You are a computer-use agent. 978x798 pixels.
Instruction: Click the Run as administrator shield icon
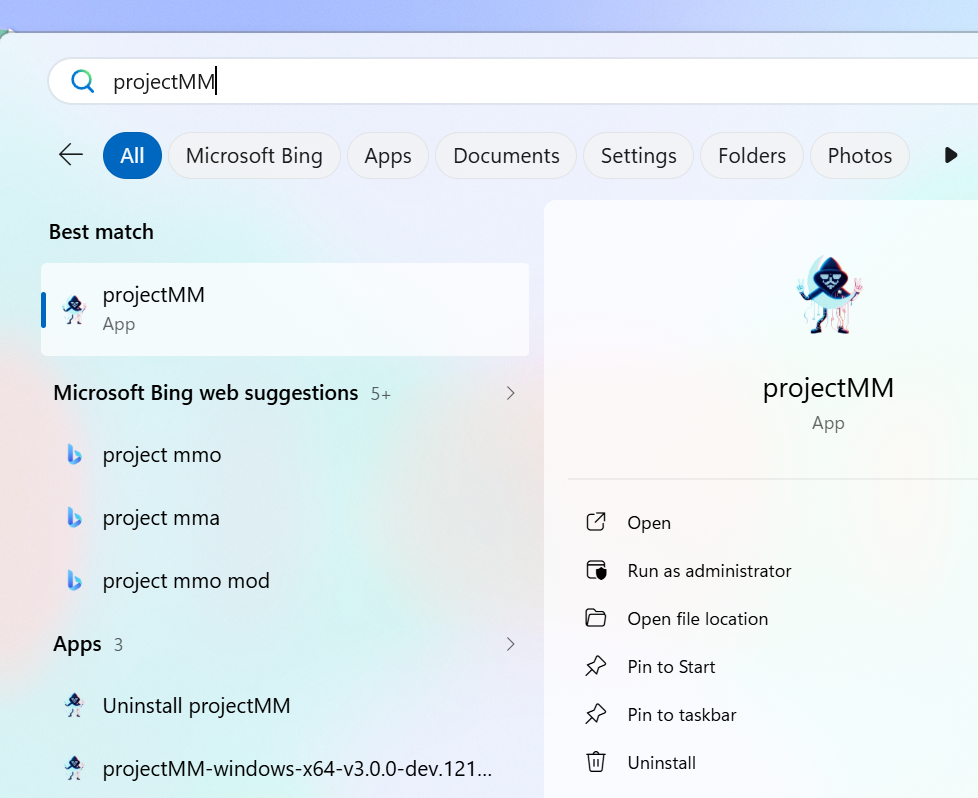click(x=596, y=570)
